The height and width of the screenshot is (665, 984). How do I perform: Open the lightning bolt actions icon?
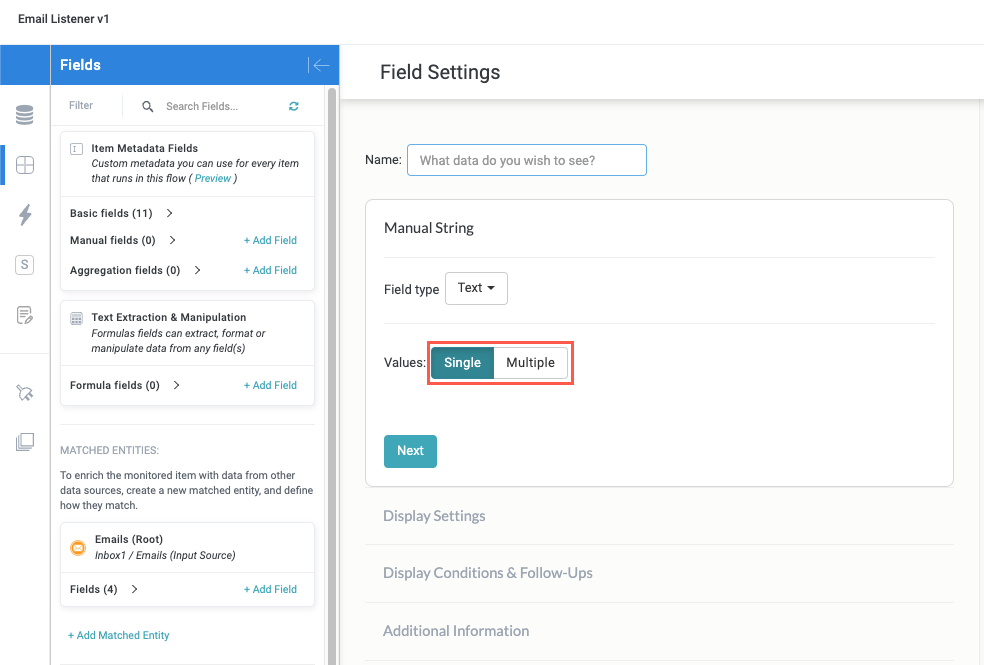[25, 214]
